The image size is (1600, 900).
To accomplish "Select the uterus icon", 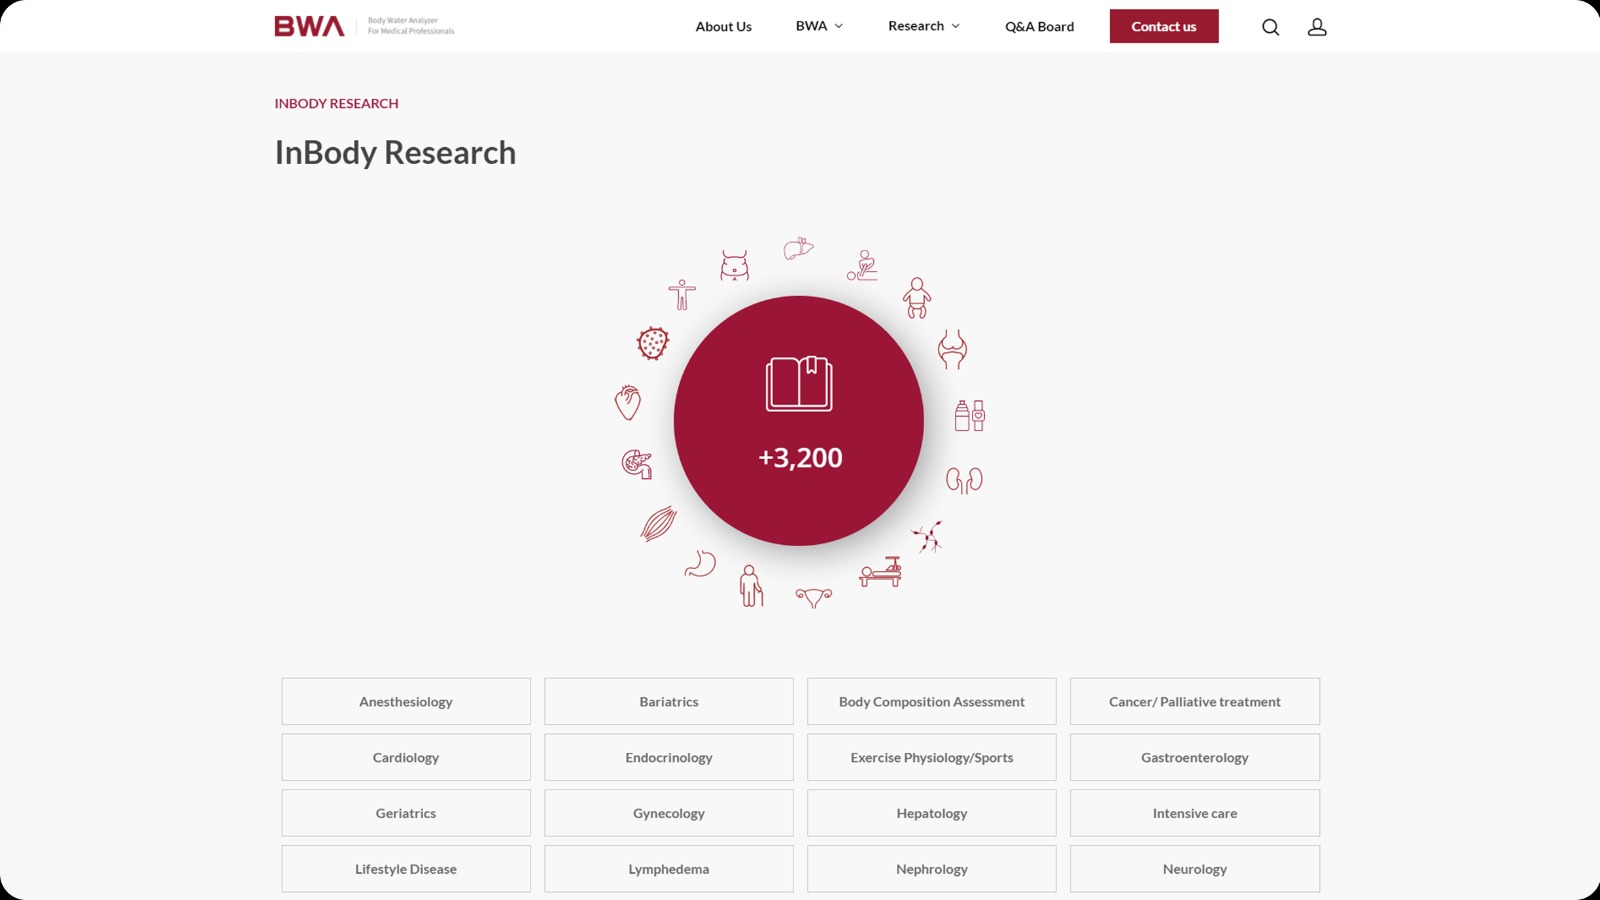I will [814, 598].
